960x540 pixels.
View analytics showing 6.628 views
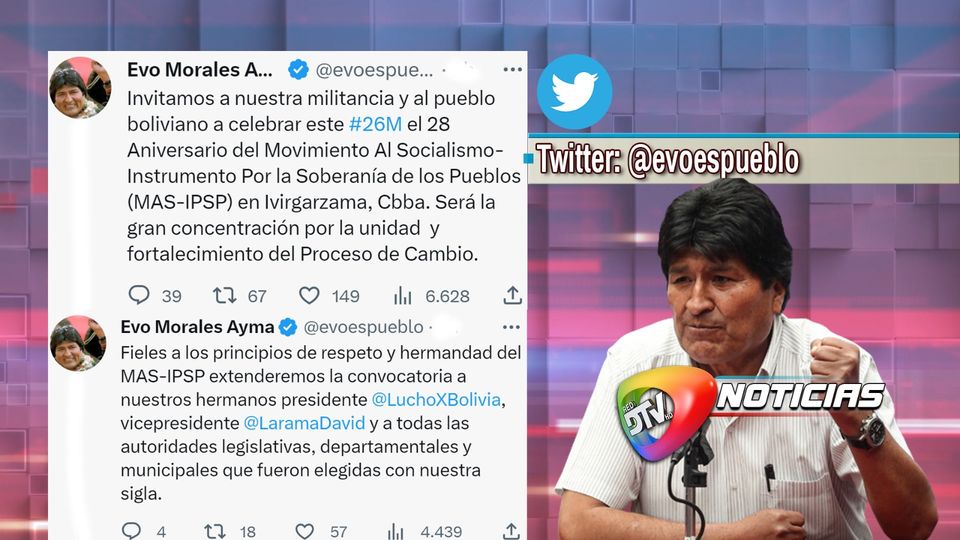(402, 296)
